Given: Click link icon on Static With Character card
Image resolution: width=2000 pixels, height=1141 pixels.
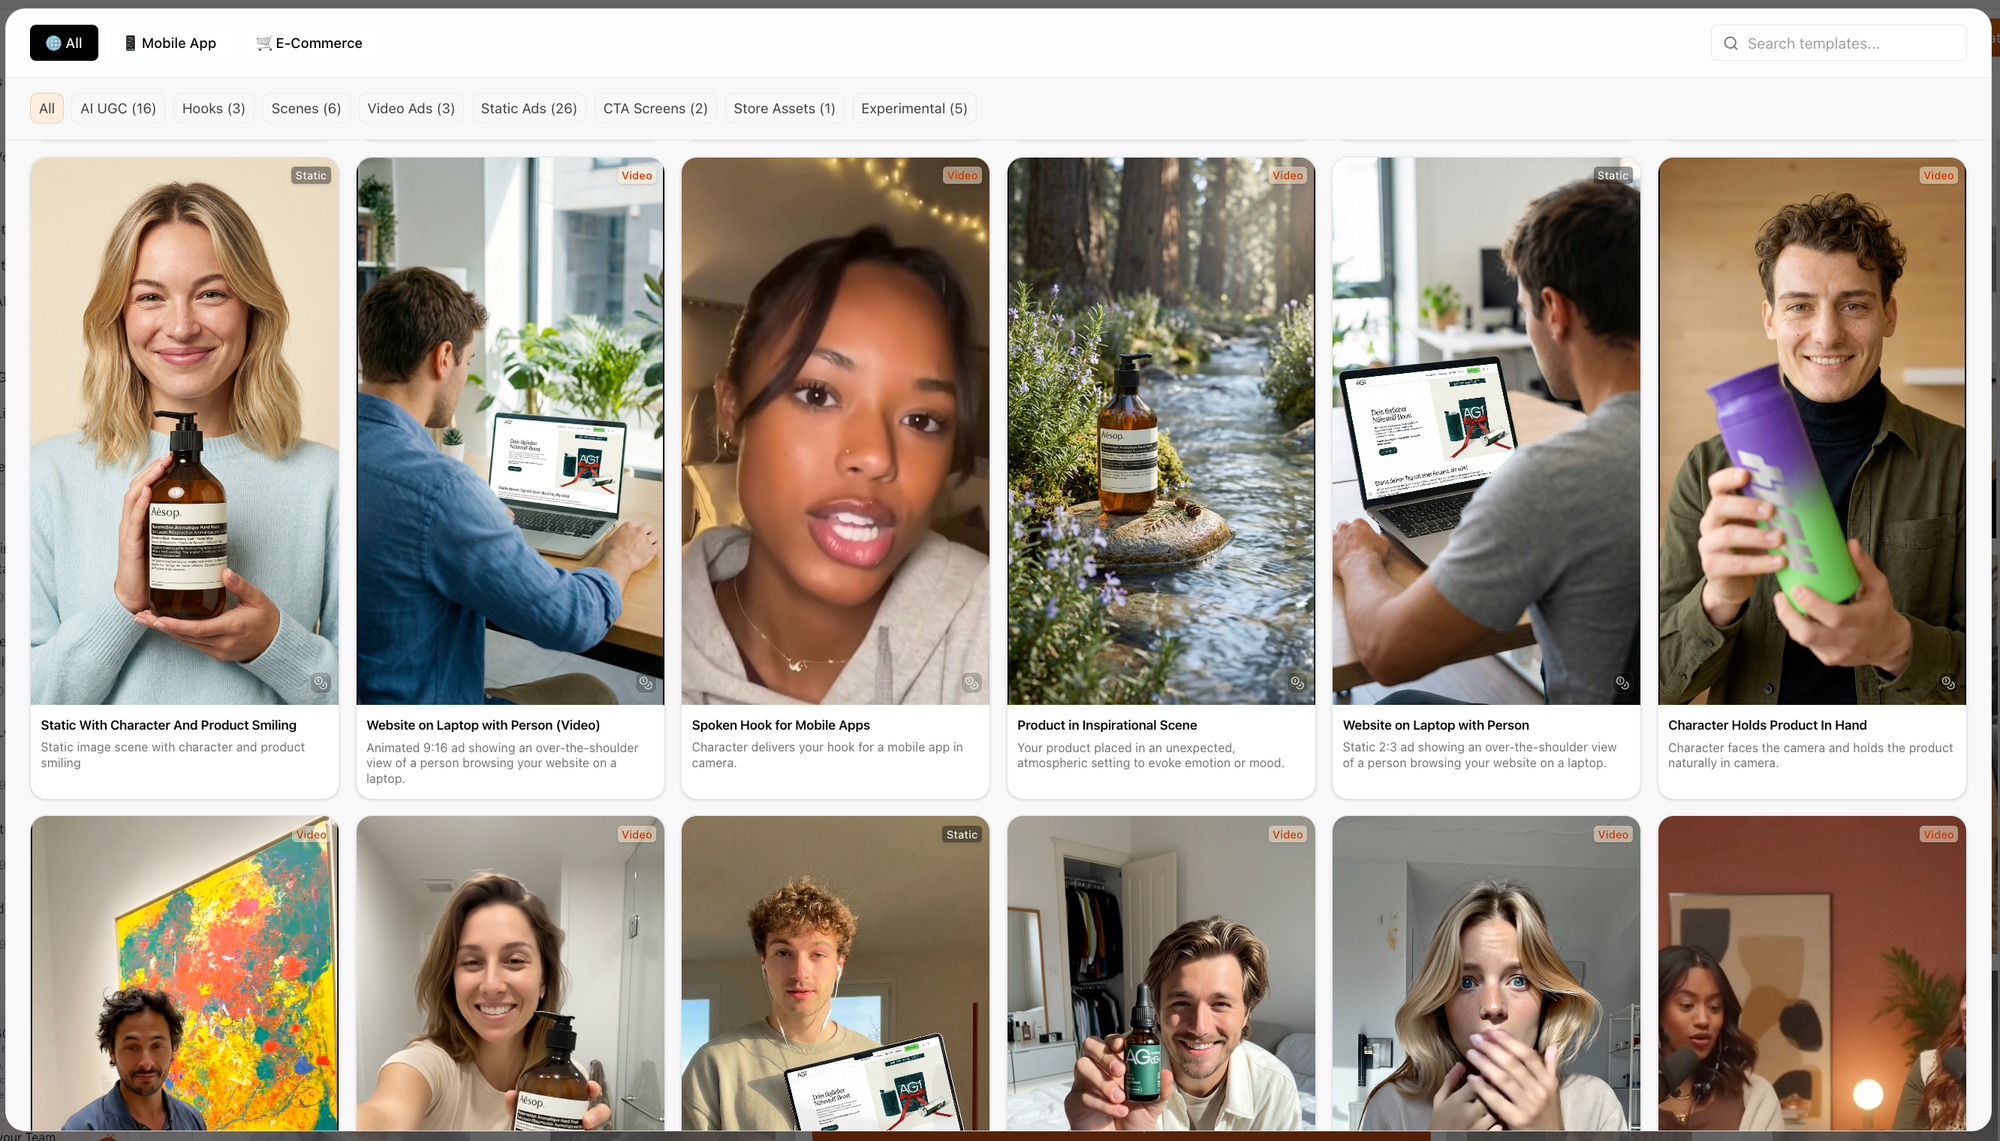Looking at the screenshot, I should [x=320, y=683].
